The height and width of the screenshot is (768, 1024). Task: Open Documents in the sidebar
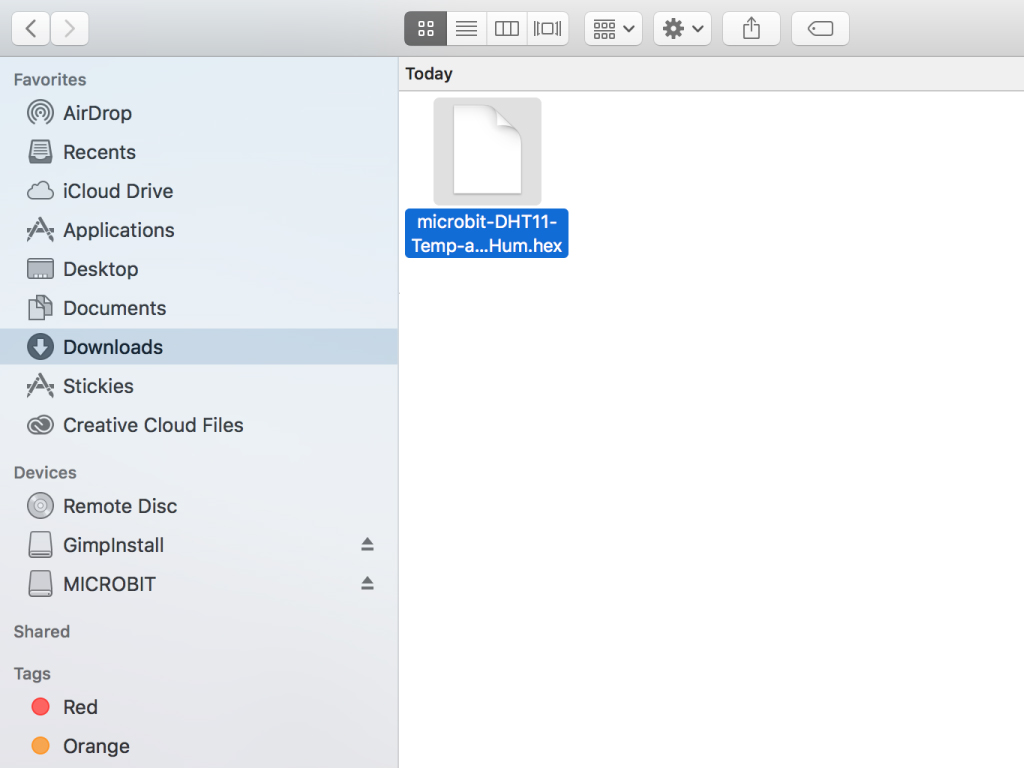tap(199, 308)
